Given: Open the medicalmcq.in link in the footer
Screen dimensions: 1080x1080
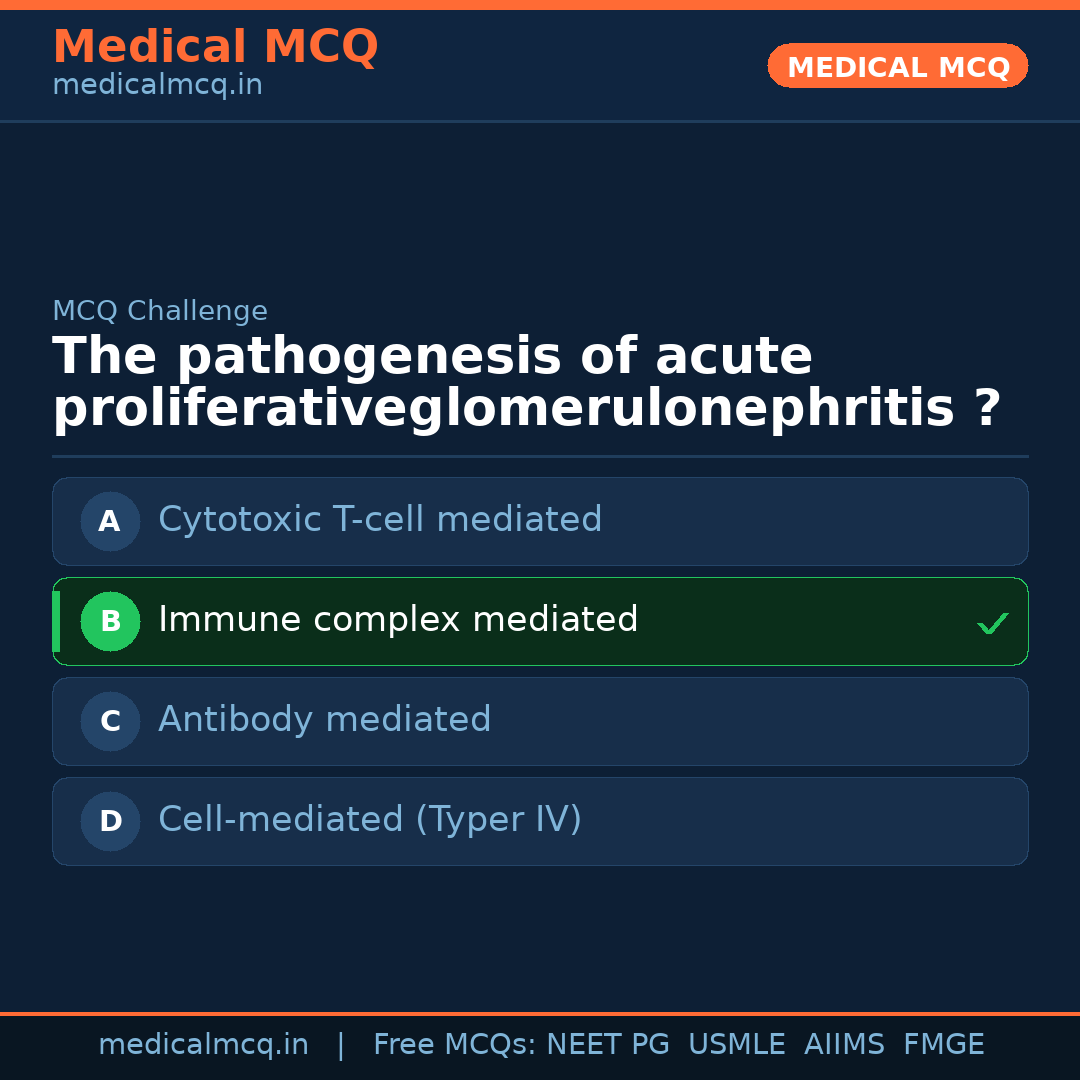Looking at the screenshot, I should [203, 1045].
